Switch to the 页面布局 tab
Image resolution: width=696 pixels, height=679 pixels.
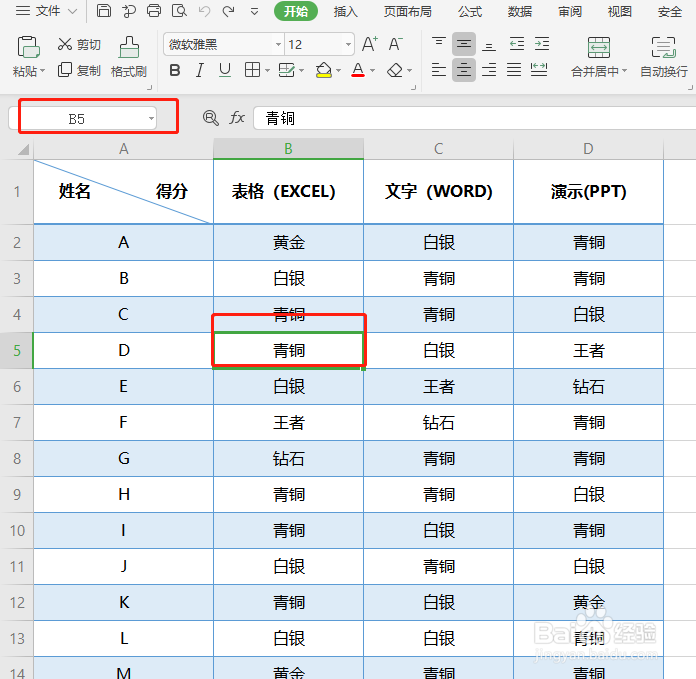click(407, 11)
